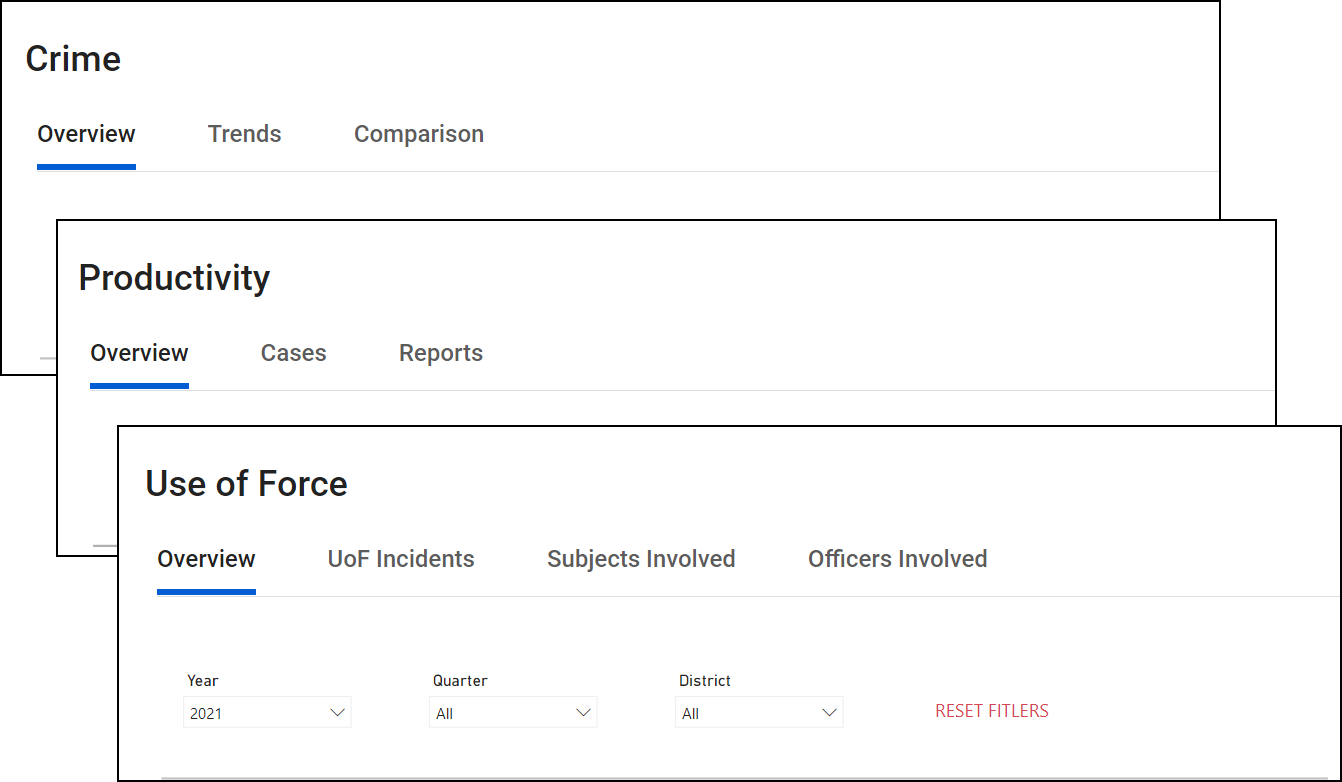The image size is (1342, 782).
Task: Select the Use of Force Overview tab
Action: click(206, 559)
